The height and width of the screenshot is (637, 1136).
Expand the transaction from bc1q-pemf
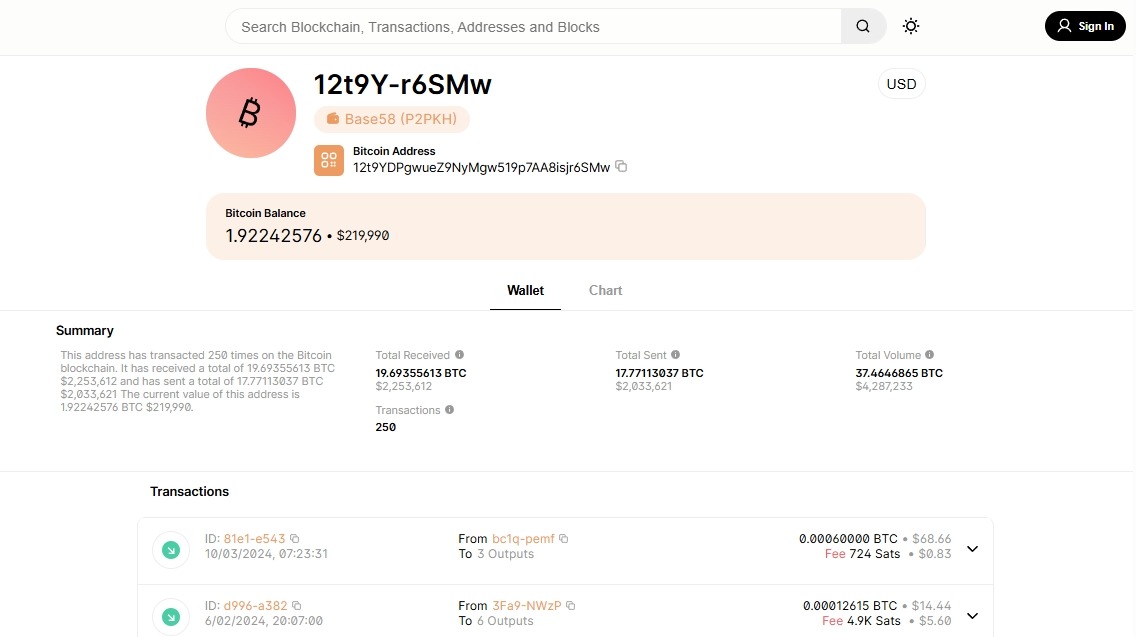click(x=972, y=548)
